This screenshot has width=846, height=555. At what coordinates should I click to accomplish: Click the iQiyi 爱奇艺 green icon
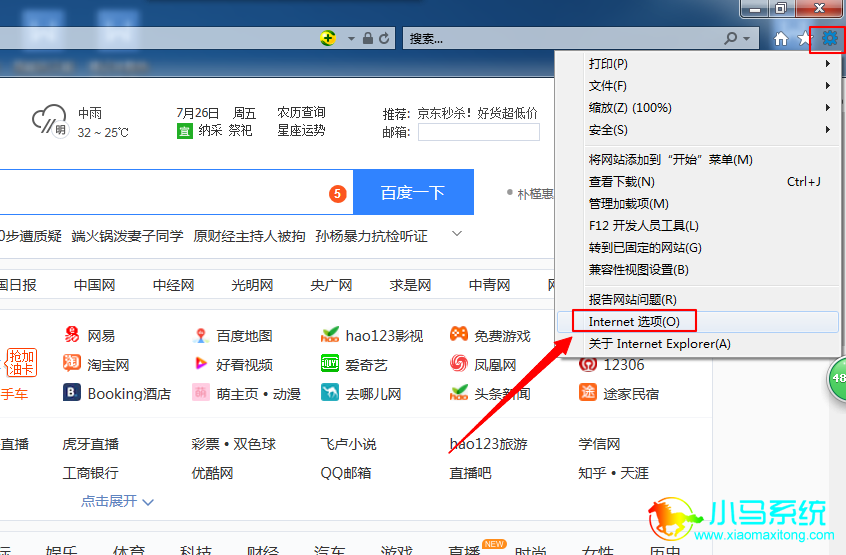[x=330, y=364]
